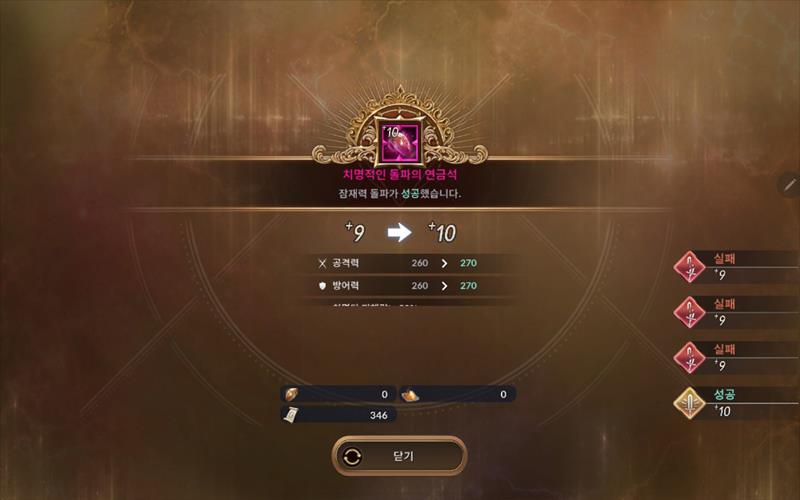
Task: Click the +10 alchemy stone item icon
Action: tap(400, 141)
